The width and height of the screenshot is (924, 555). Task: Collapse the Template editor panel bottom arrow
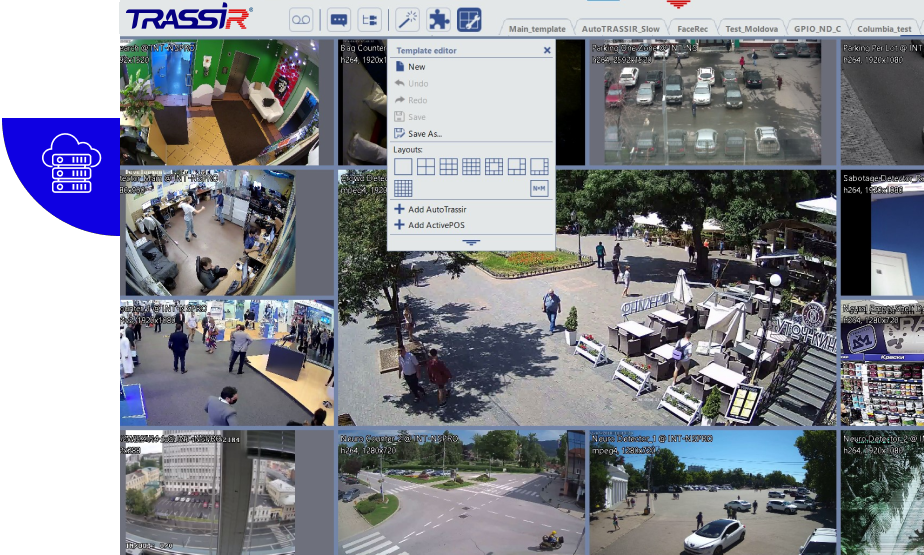471,242
